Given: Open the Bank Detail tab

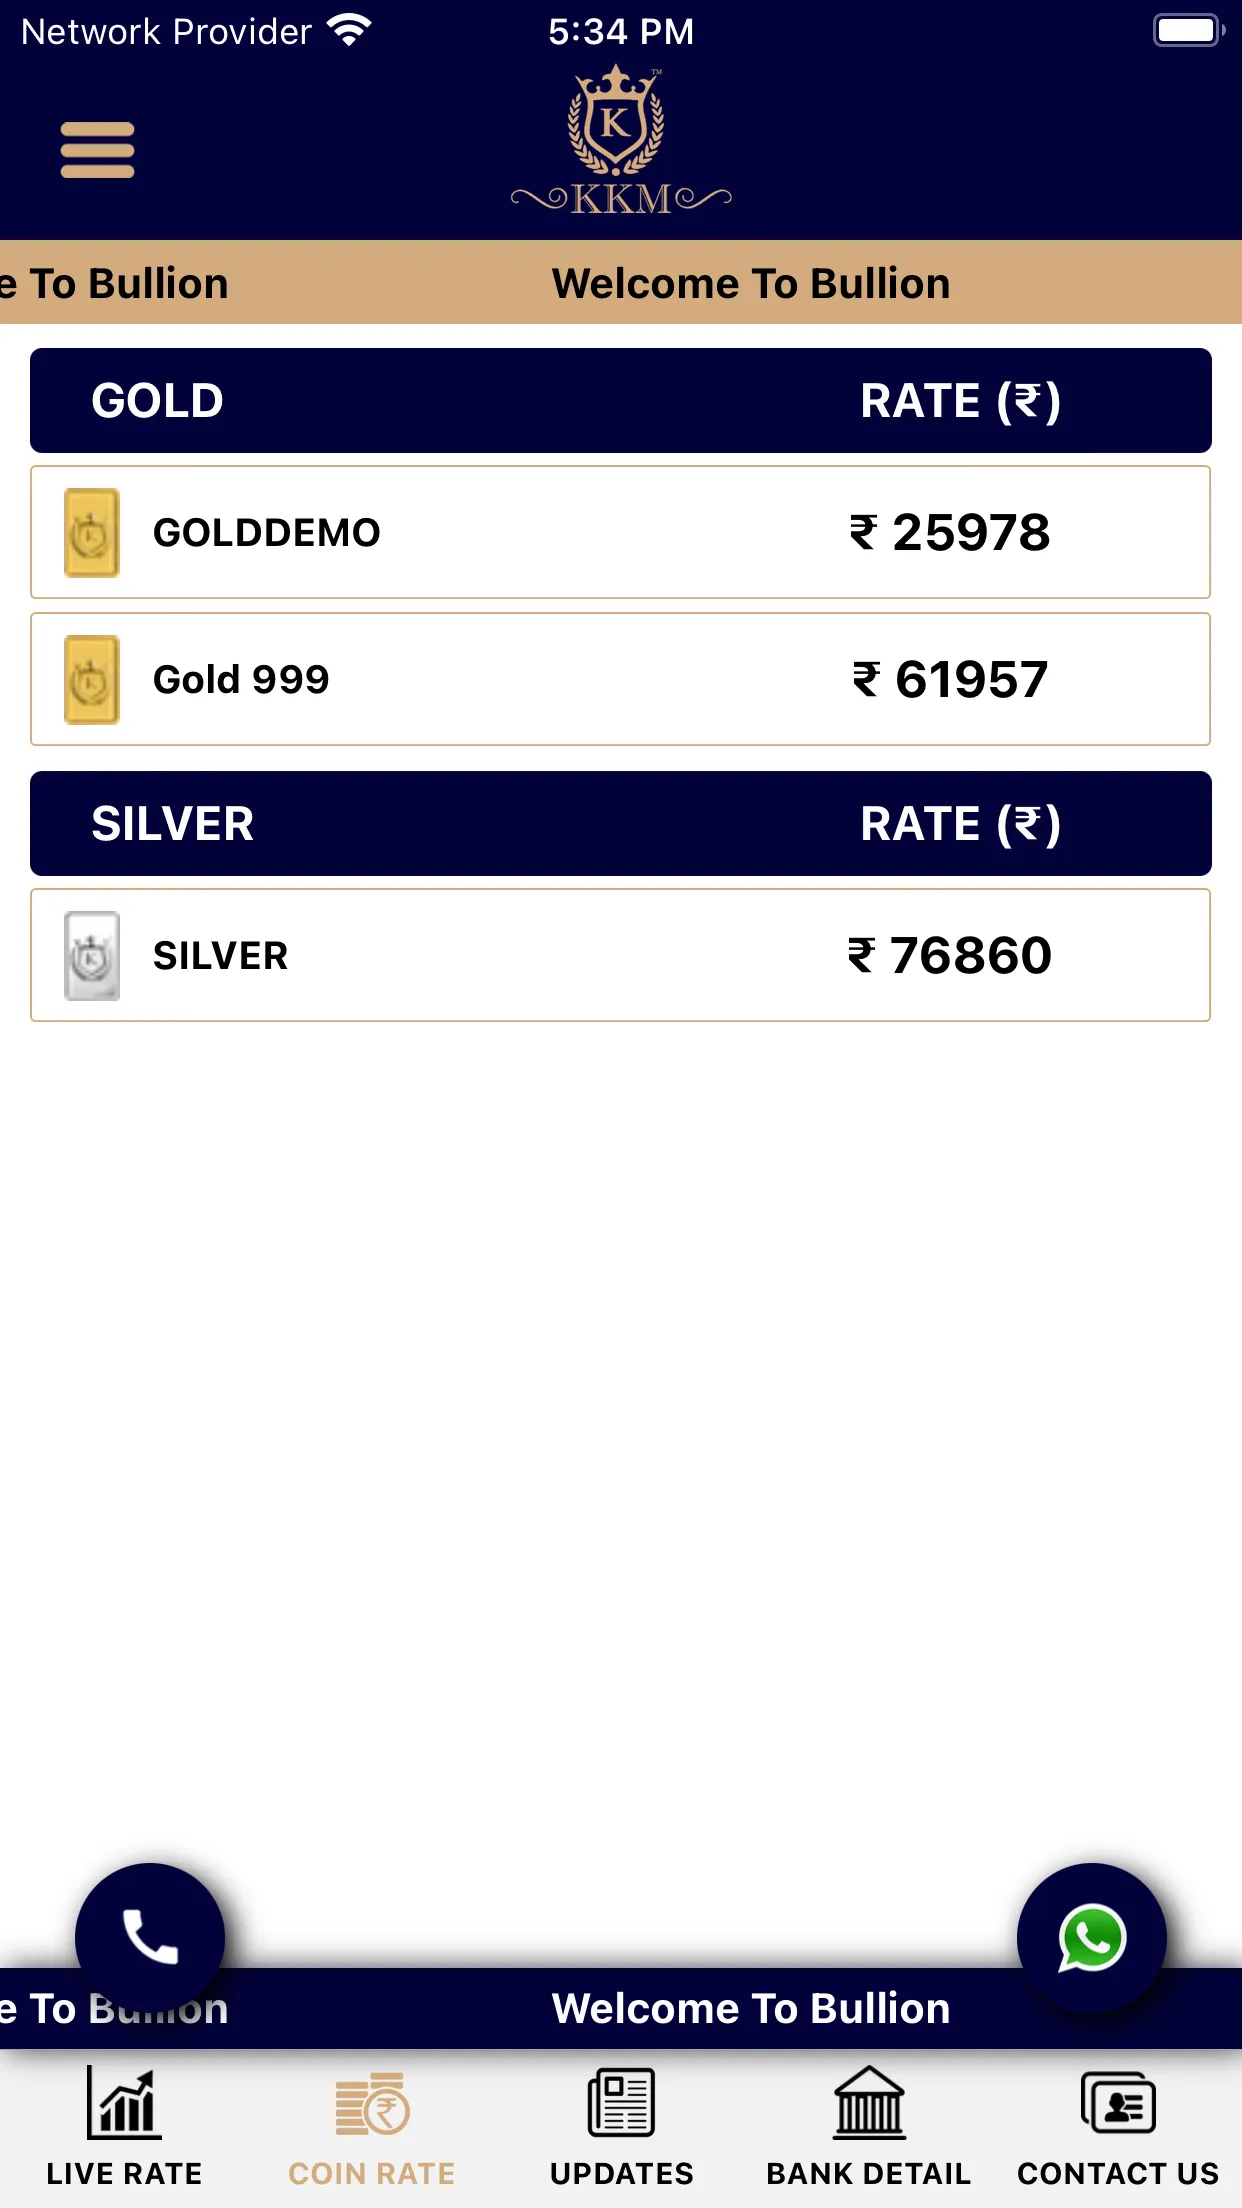Looking at the screenshot, I should click(x=869, y=2128).
